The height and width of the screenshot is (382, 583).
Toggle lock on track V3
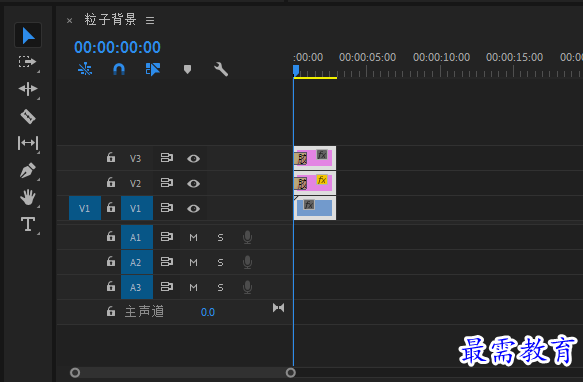[x=111, y=158]
